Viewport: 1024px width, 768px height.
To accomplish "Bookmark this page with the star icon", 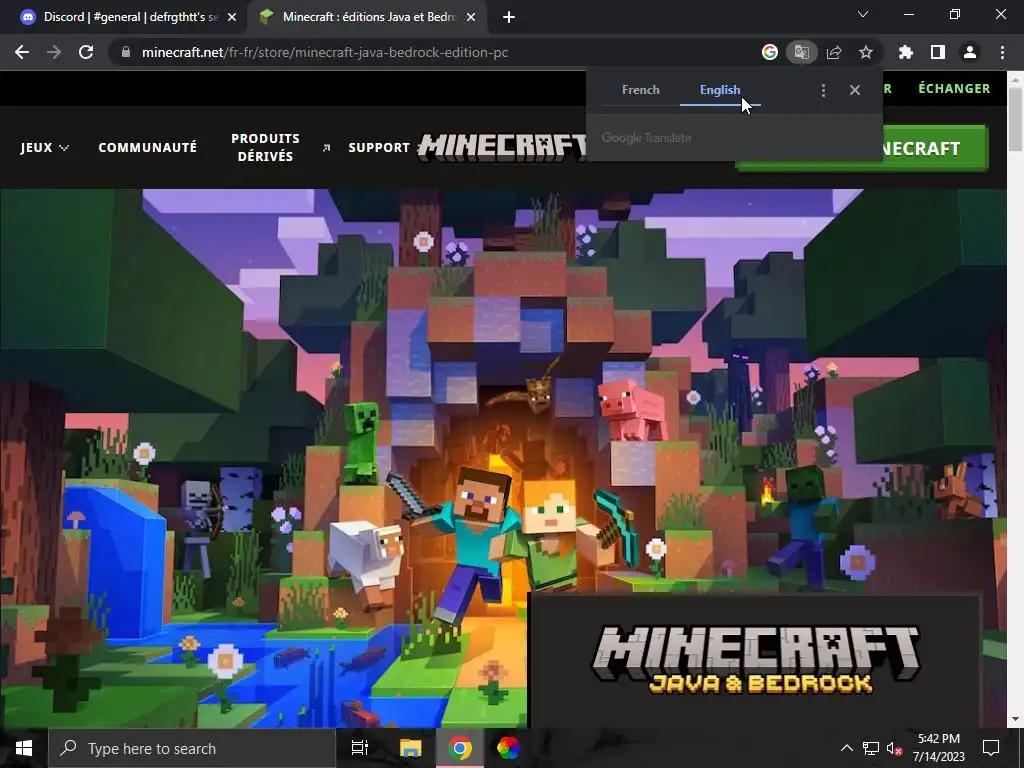I will tap(866, 52).
